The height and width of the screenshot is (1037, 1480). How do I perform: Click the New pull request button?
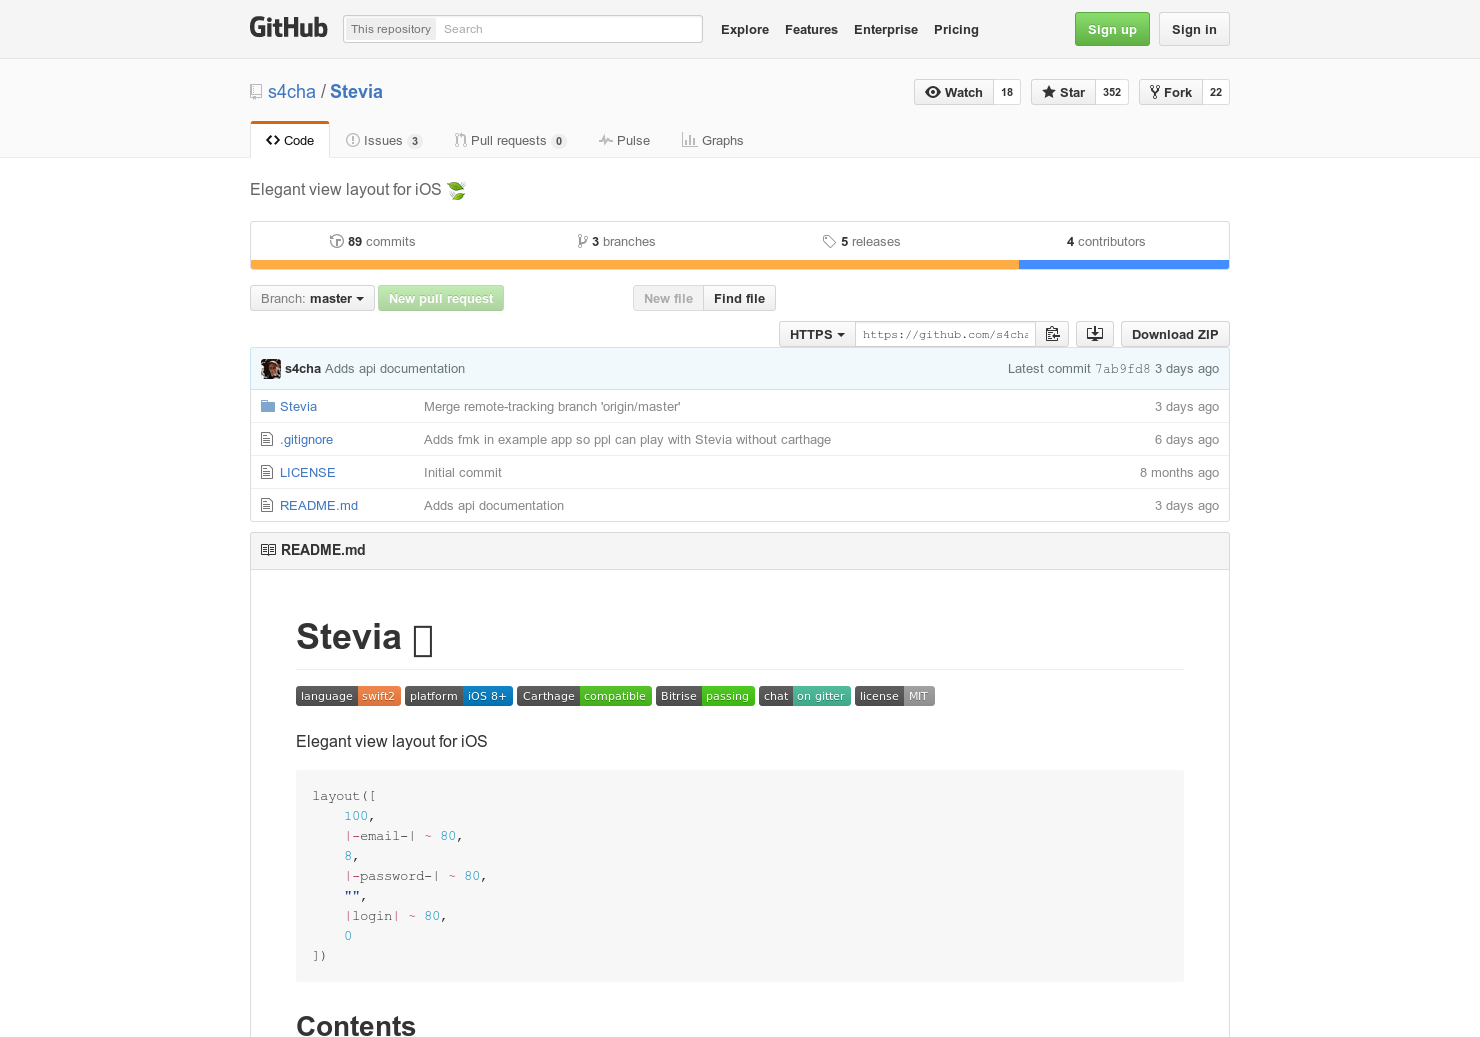tap(441, 298)
